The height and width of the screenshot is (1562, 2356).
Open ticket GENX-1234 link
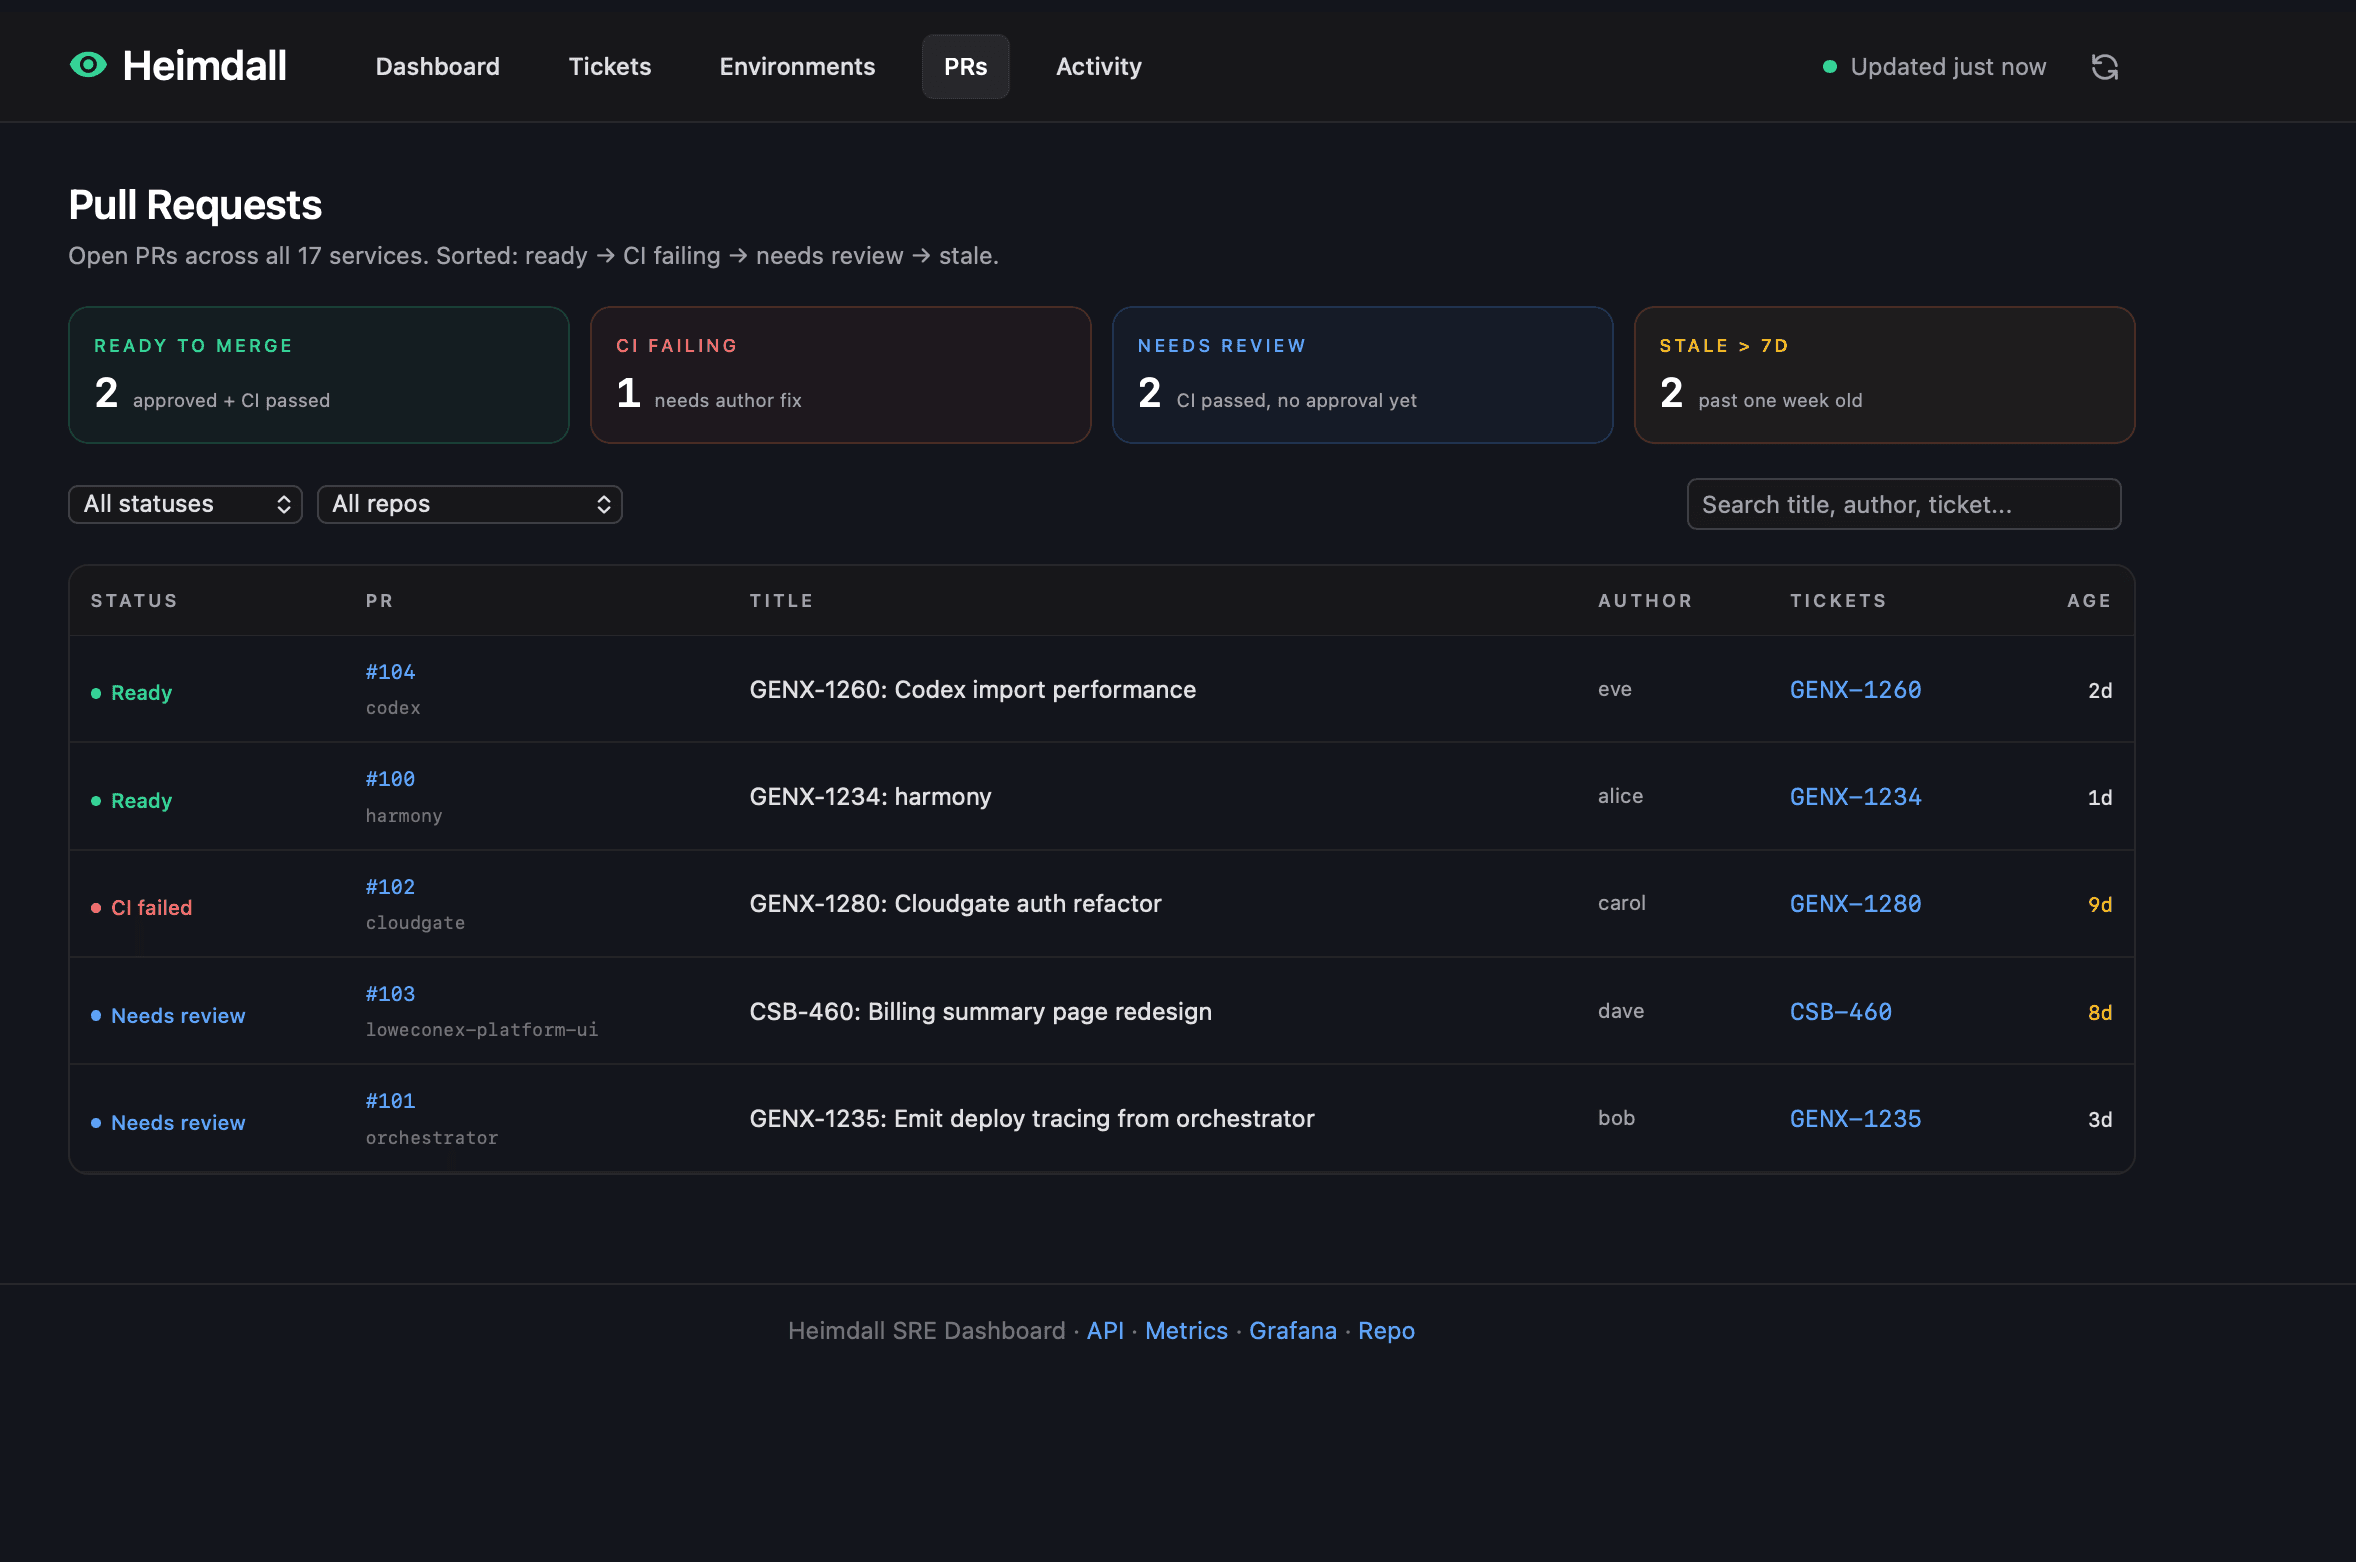(x=1855, y=797)
